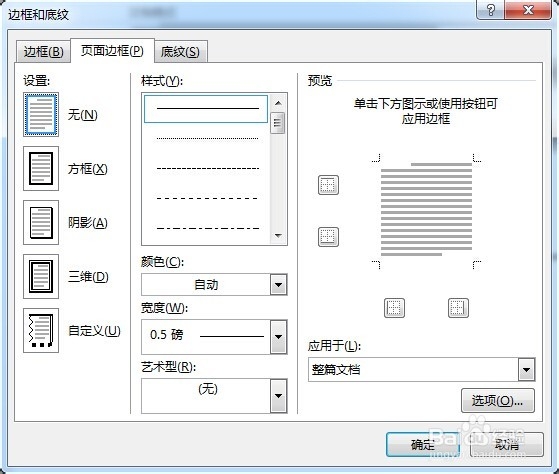Click the 自定义(U) setting label
The height and width of the screenshot is (474, 559).
pos(94,331)
